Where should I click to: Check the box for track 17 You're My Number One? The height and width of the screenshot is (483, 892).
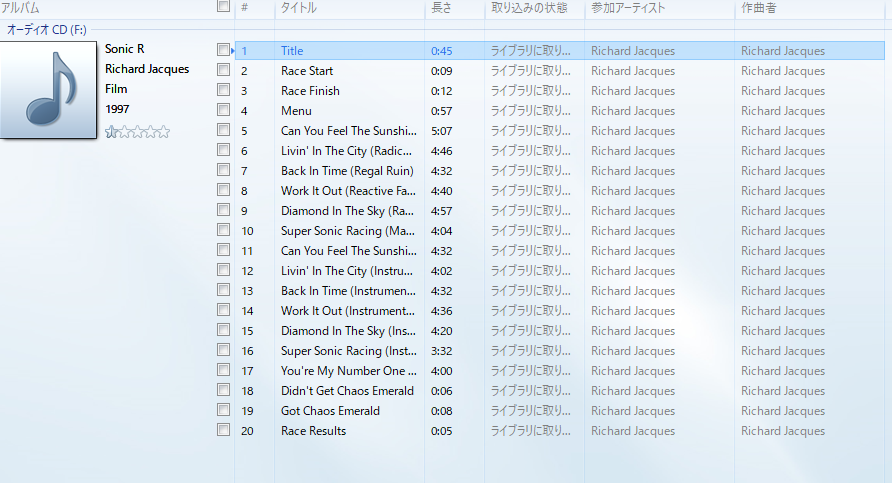(224, 370)
